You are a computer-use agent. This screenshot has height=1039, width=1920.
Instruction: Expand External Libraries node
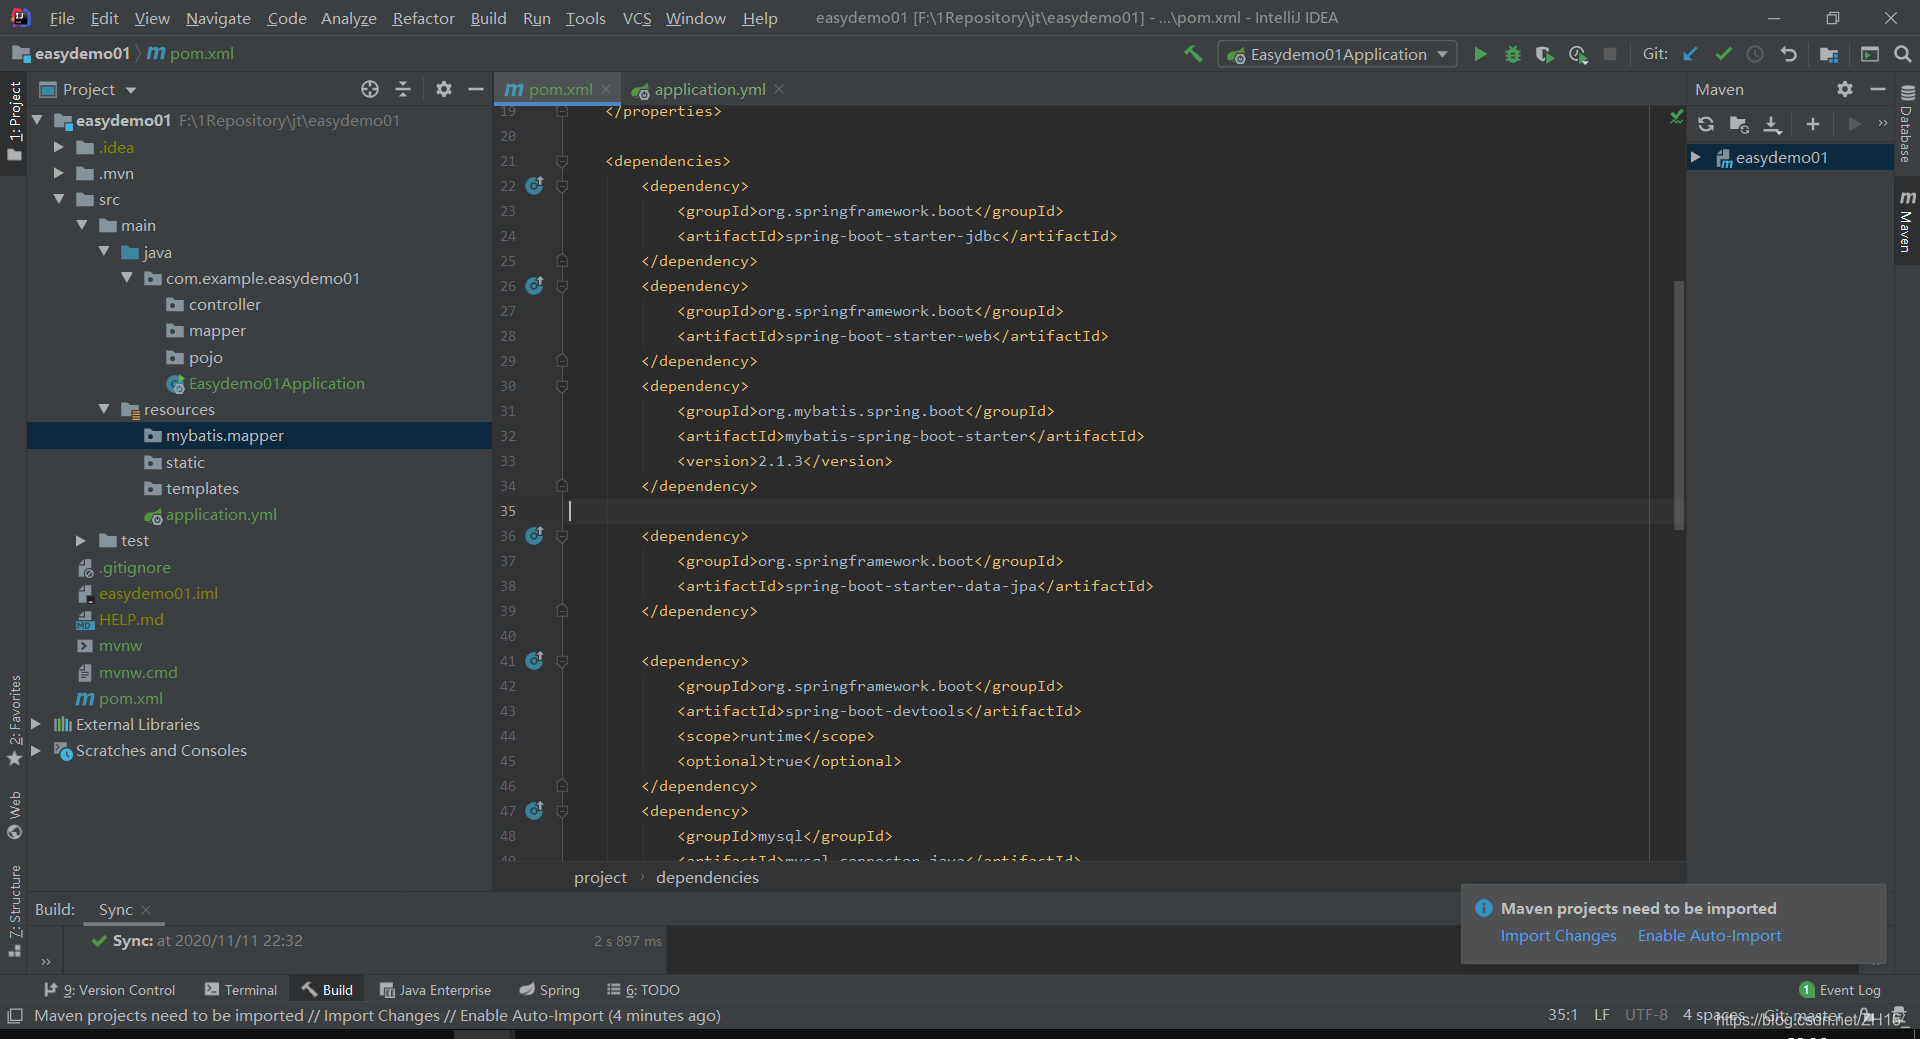(36, 724)
